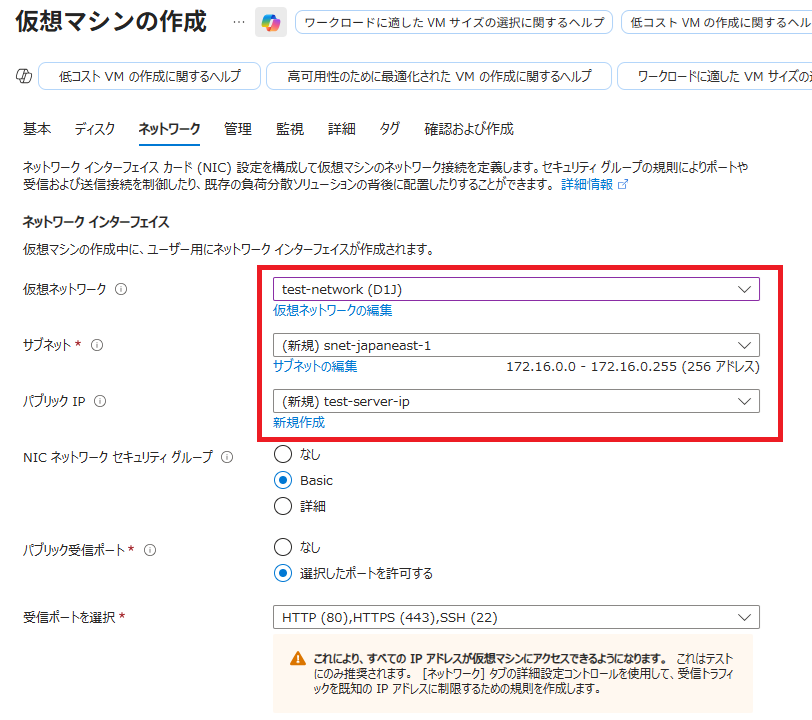
Task: Select the Basic radio for NIC security group
Action: pyautogui.click(x=283, y=480)
